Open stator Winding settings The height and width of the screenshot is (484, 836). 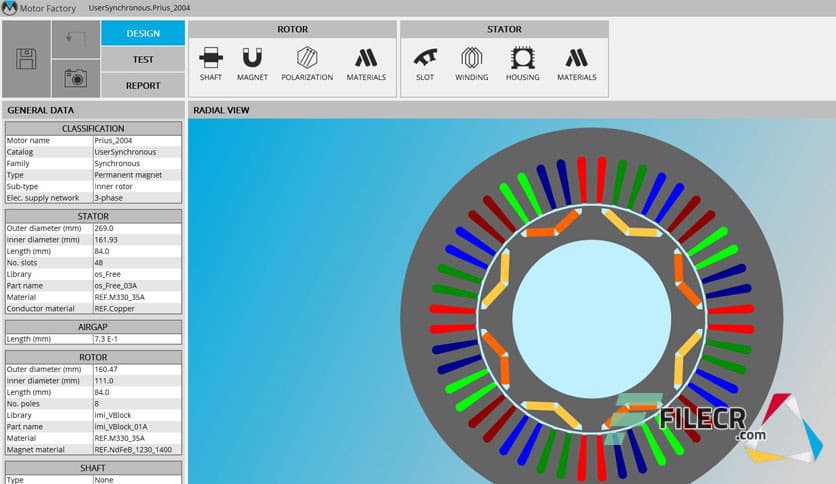[471, 64]
